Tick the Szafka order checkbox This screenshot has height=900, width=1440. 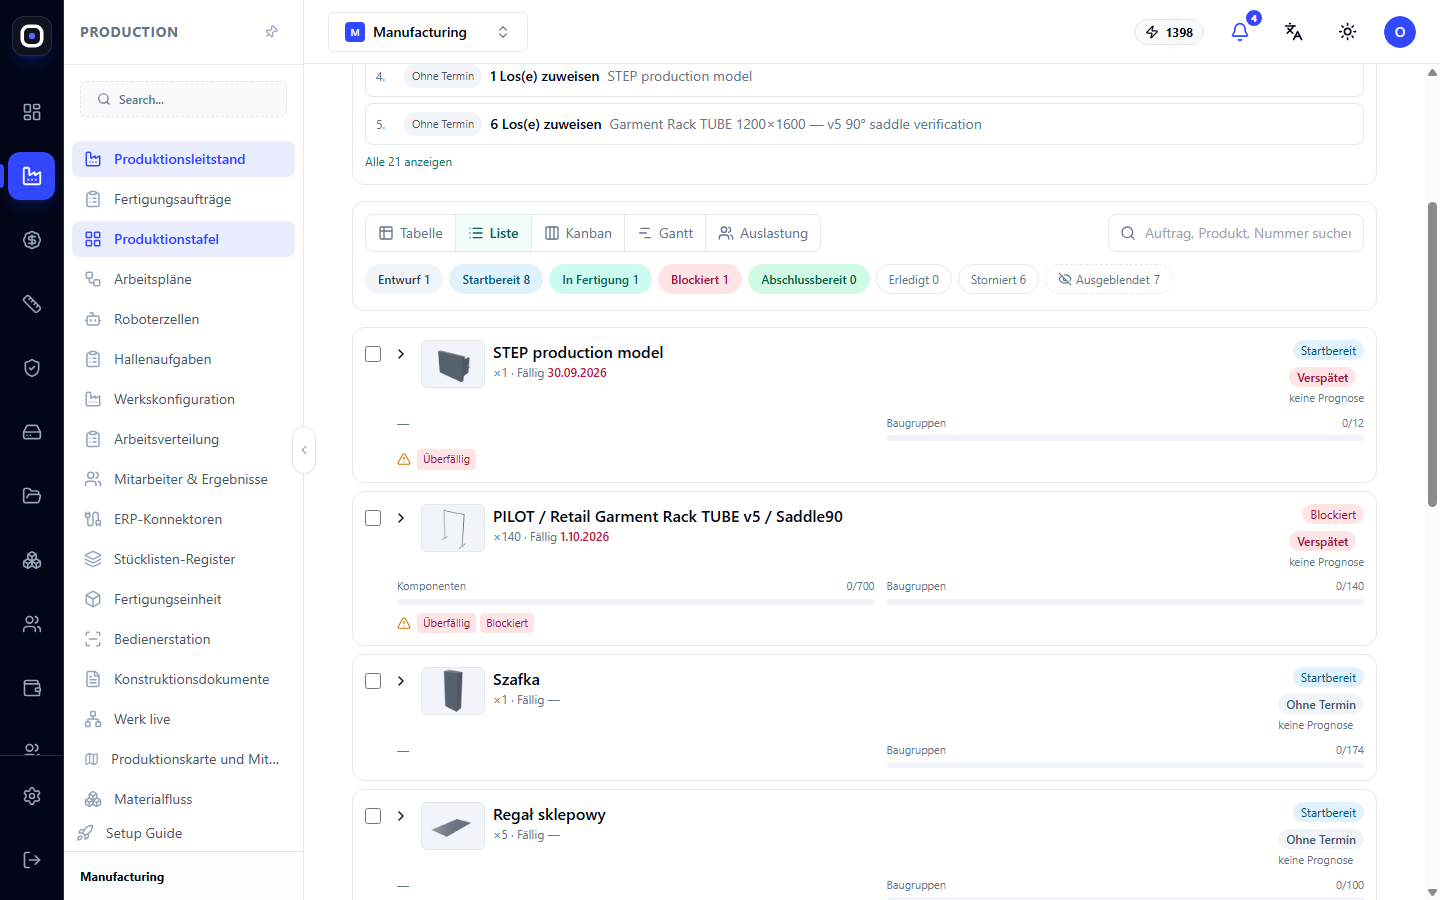coord(373,681)
